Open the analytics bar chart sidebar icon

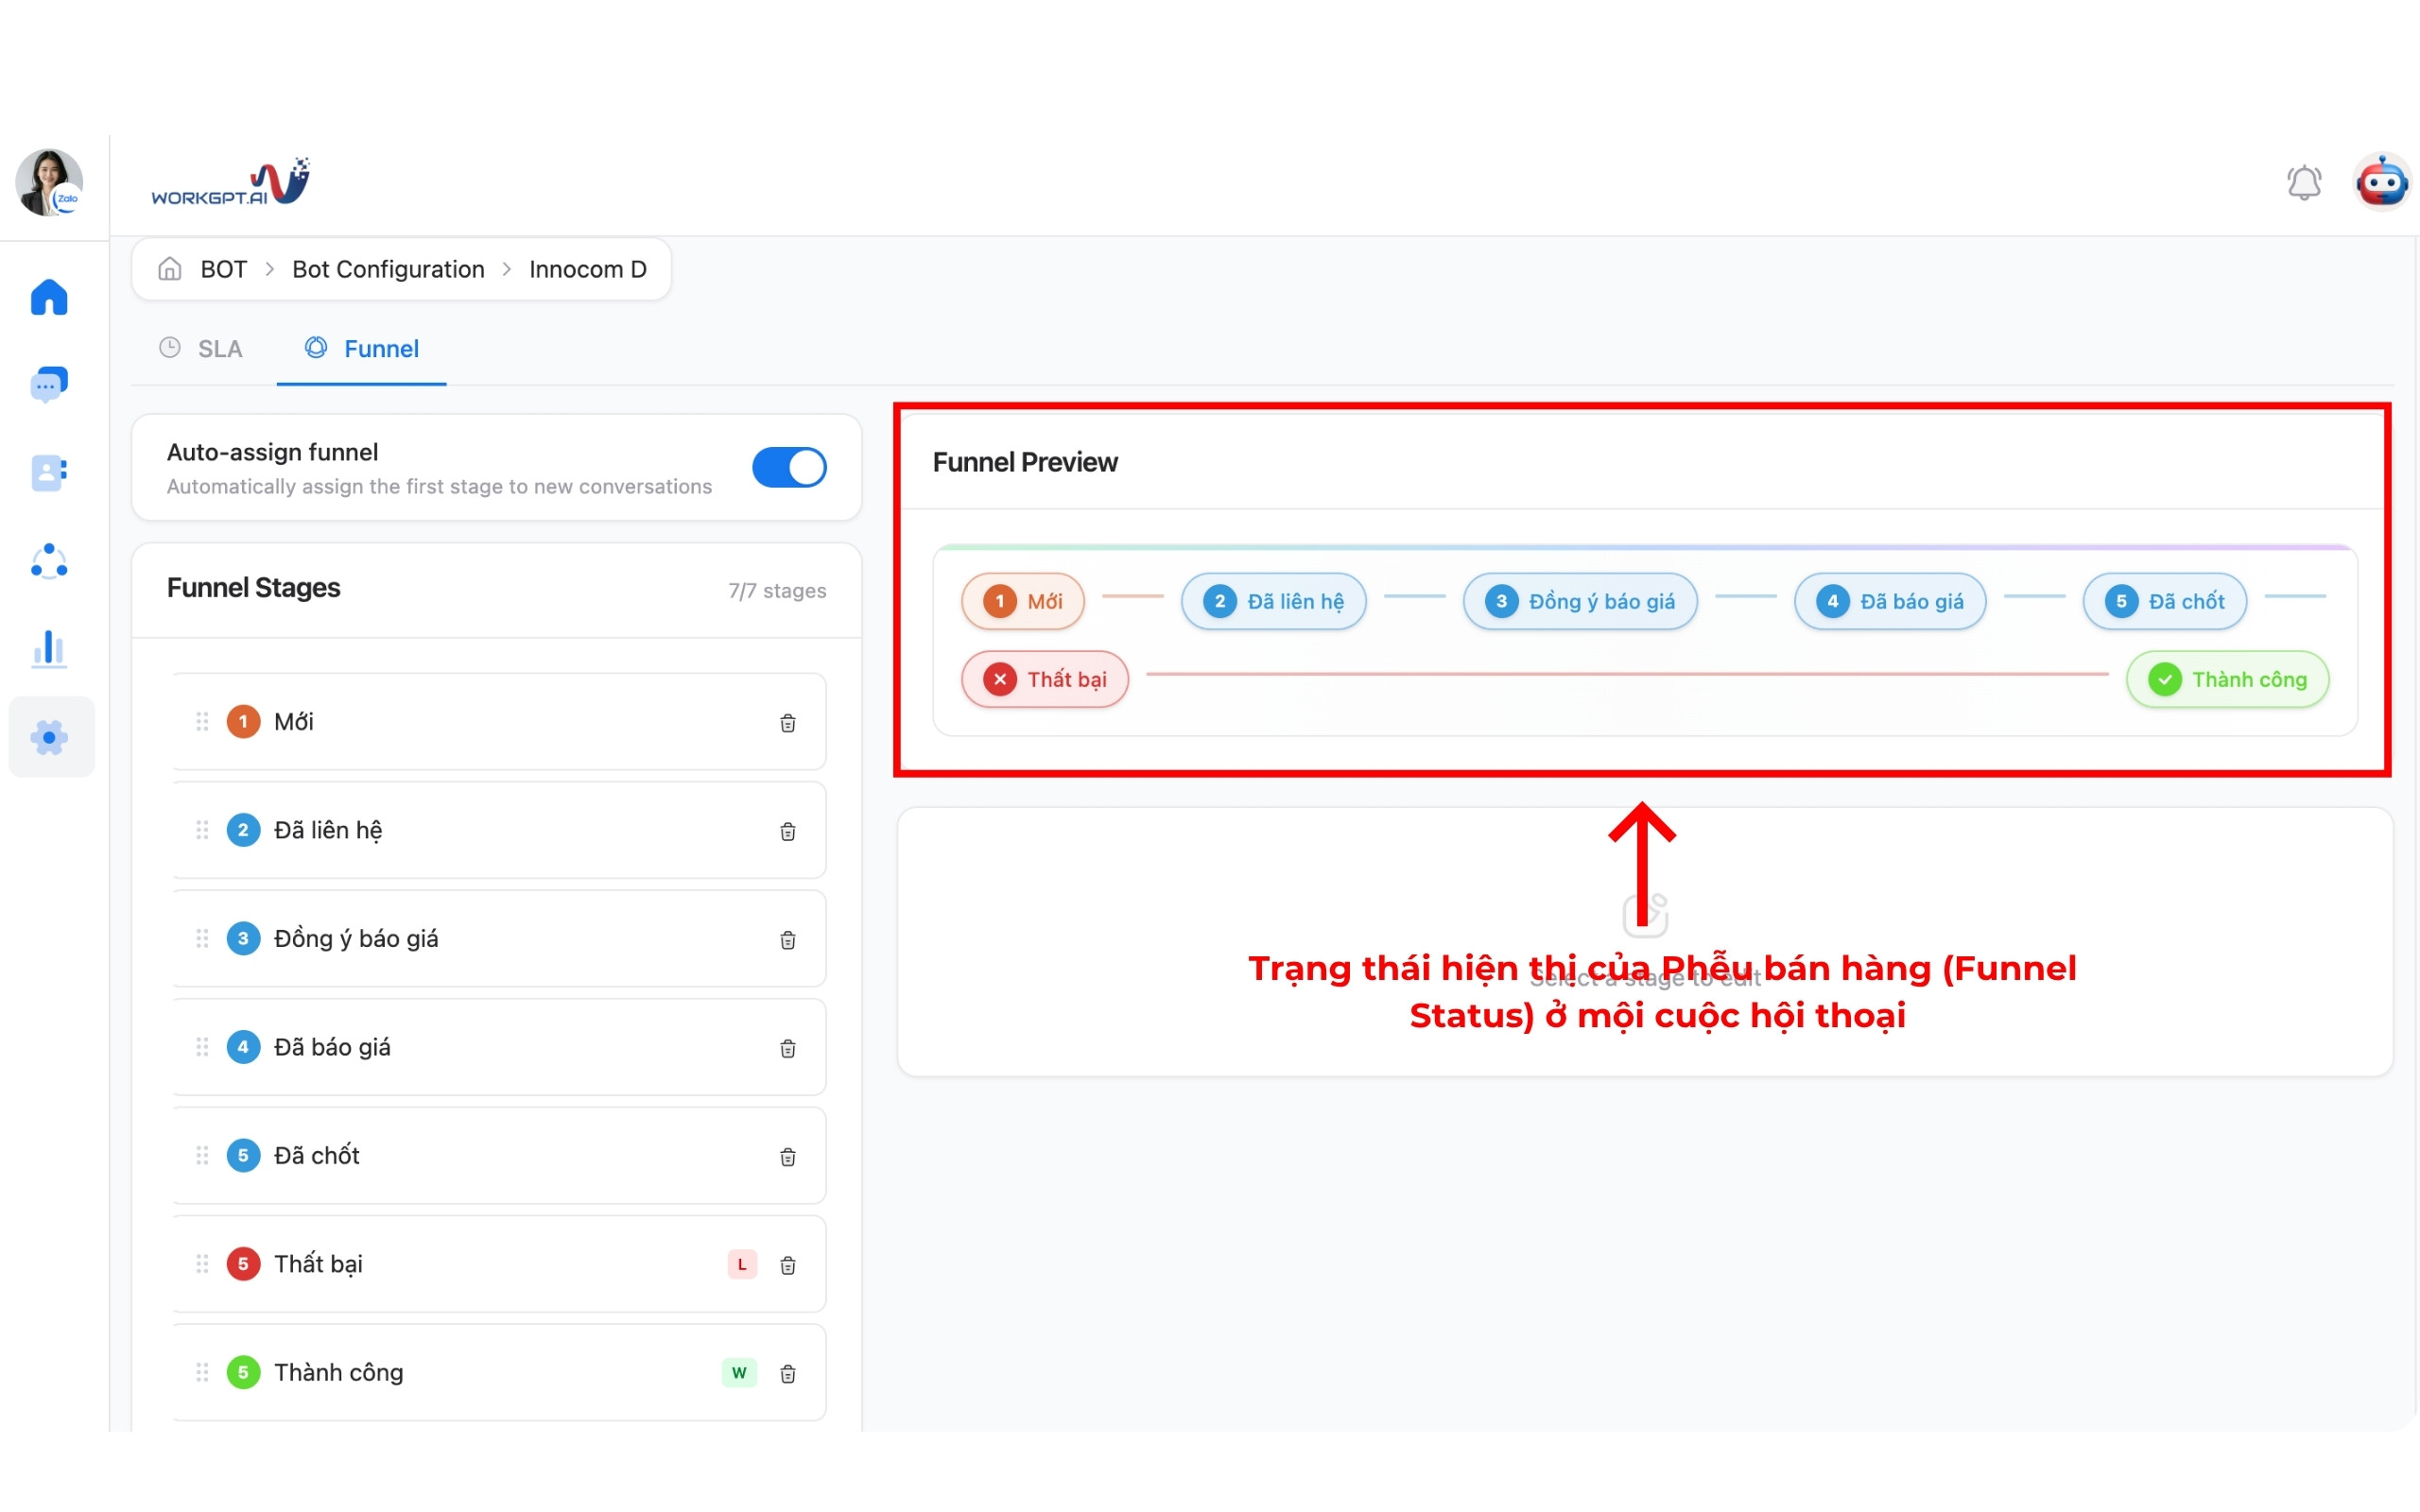pyautogui.click(x=48, y=648)
